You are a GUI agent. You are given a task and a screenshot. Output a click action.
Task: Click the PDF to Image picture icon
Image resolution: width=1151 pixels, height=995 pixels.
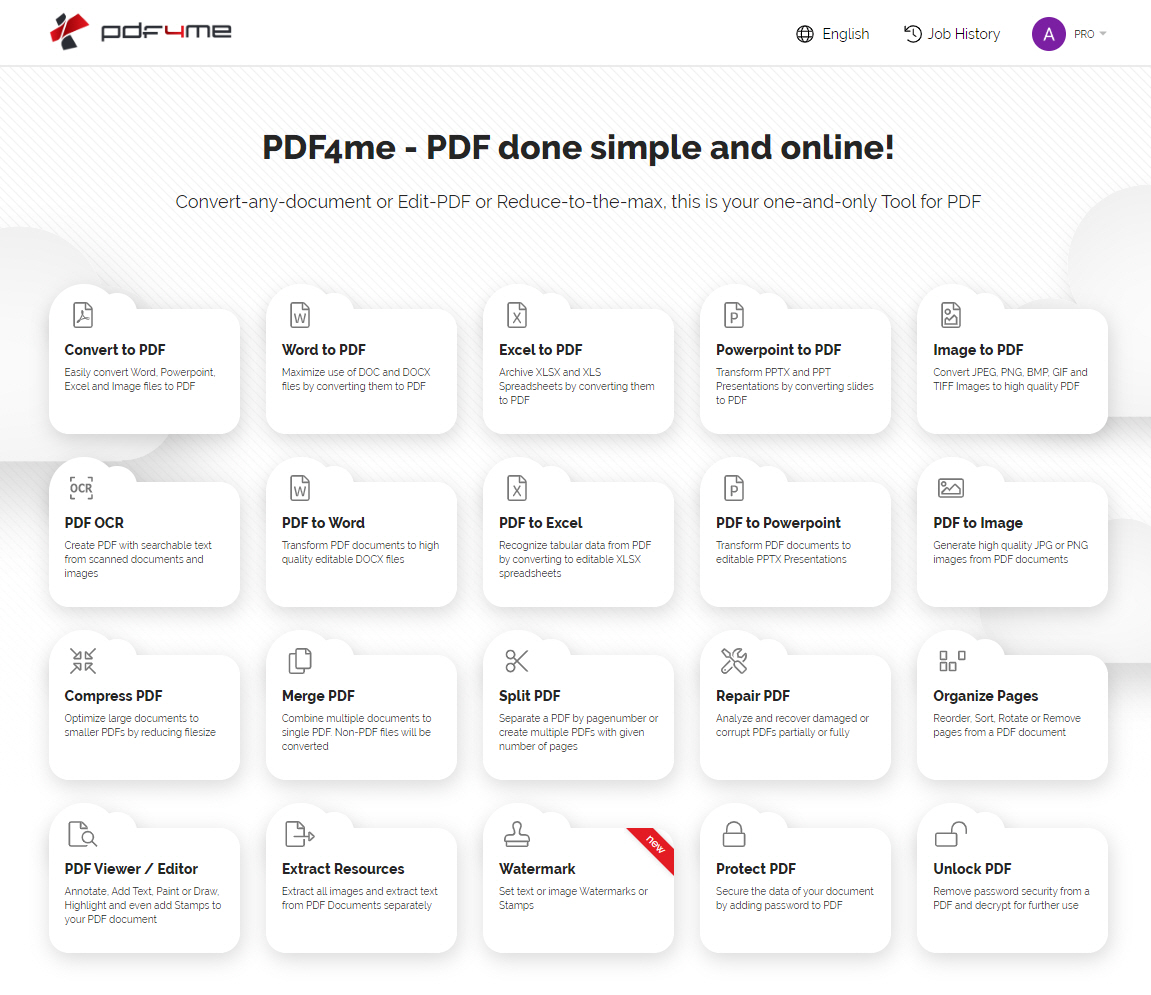947,487
